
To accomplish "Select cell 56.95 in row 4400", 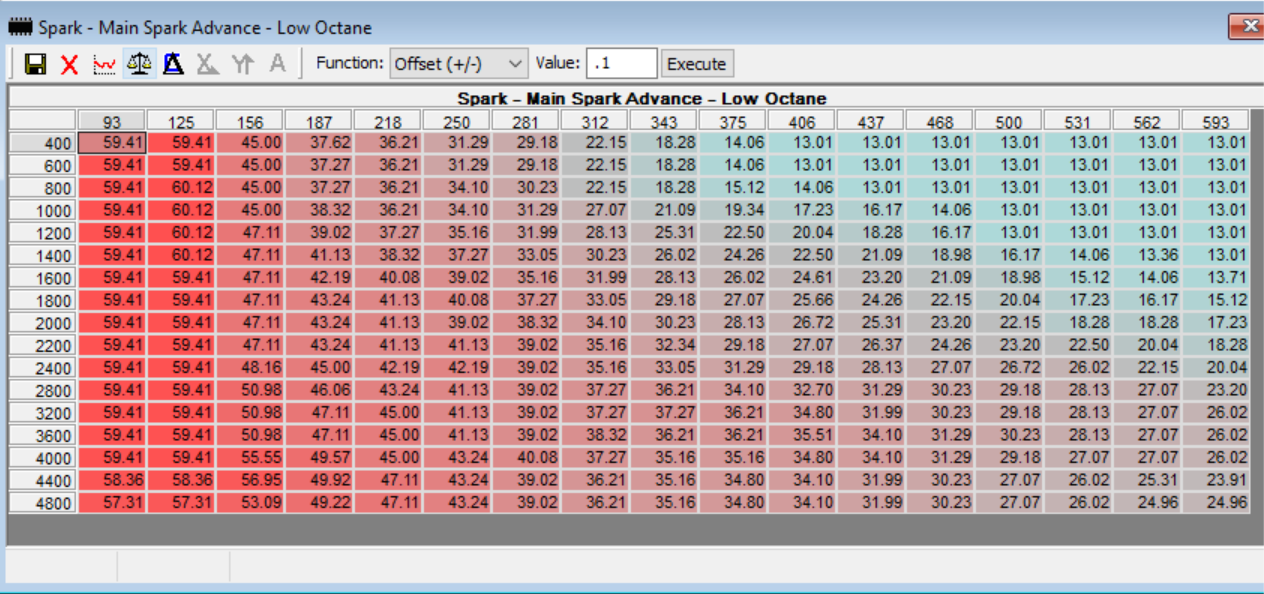I will click(x=250, y=480).
